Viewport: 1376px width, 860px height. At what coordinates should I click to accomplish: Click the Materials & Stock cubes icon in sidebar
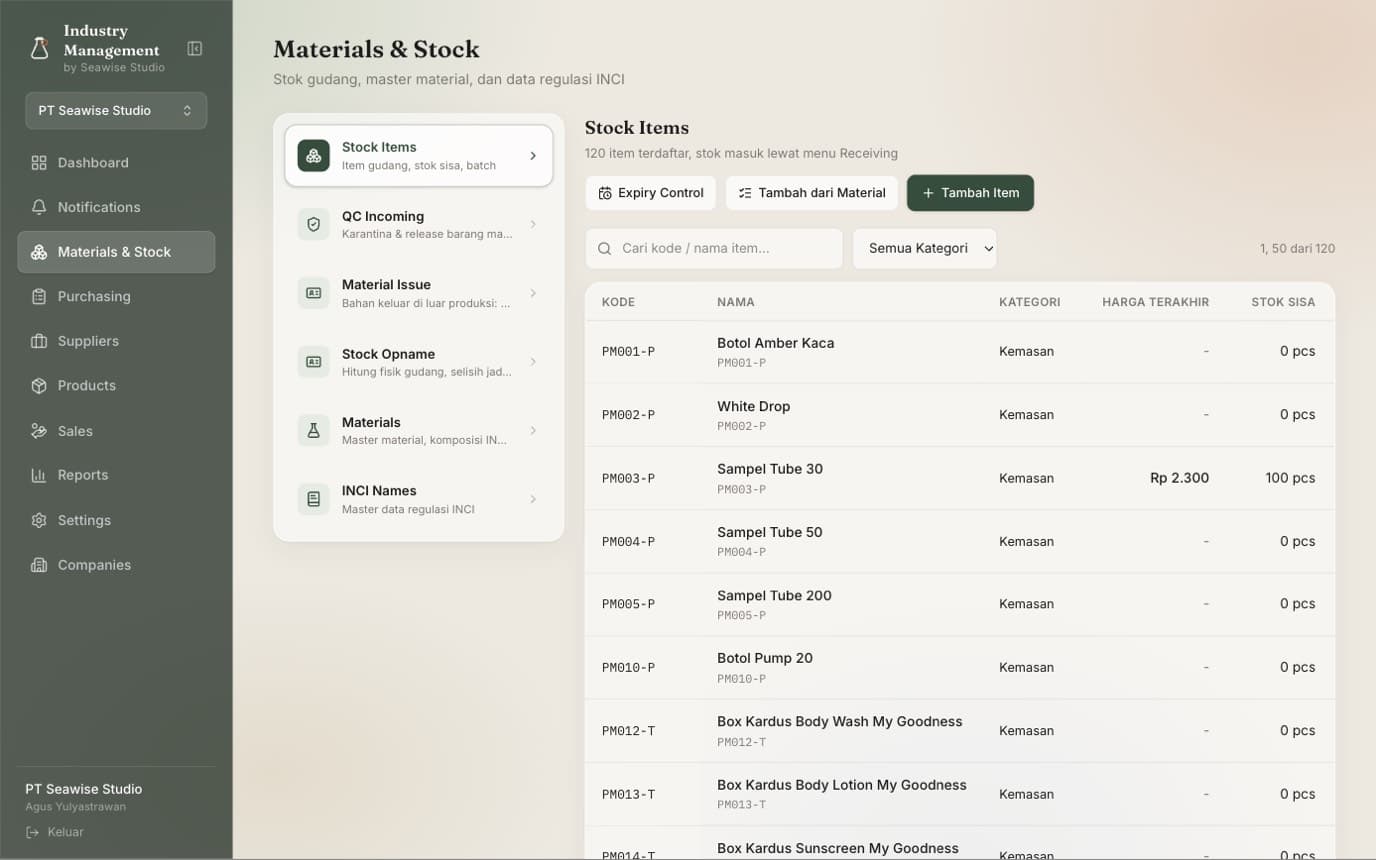tap(39, 252)
